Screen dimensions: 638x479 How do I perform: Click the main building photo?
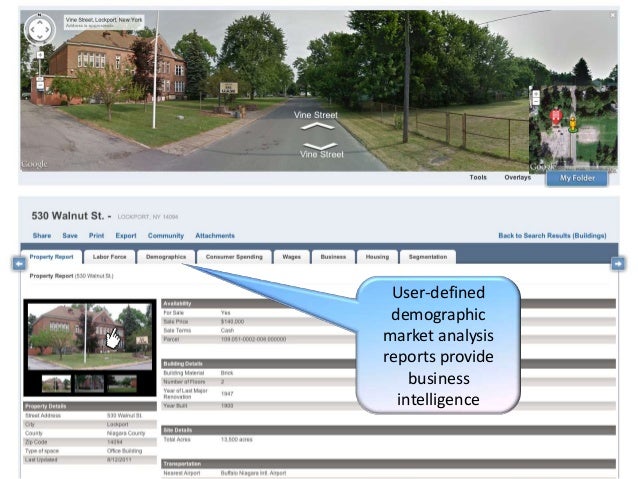pyautogui.click(x=89, y=336)
